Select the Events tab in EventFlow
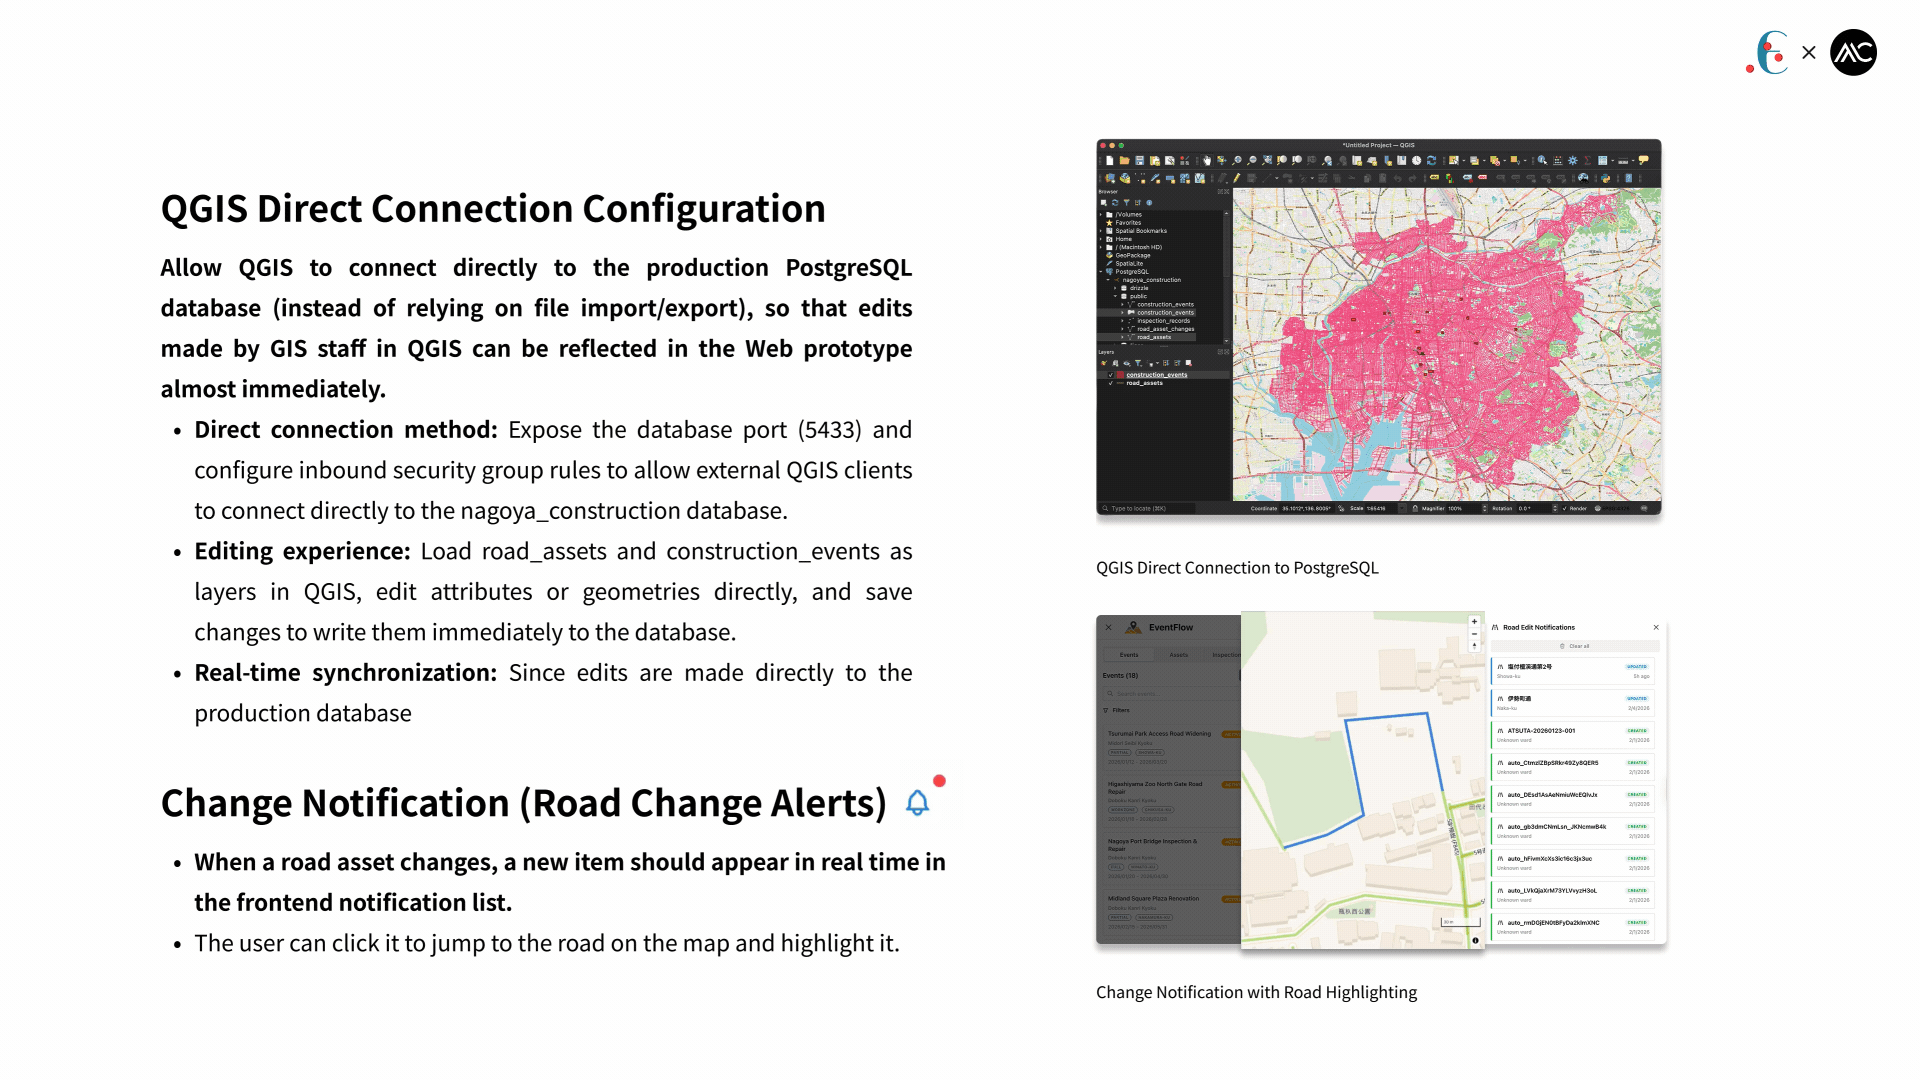 tap(1129, 655)
